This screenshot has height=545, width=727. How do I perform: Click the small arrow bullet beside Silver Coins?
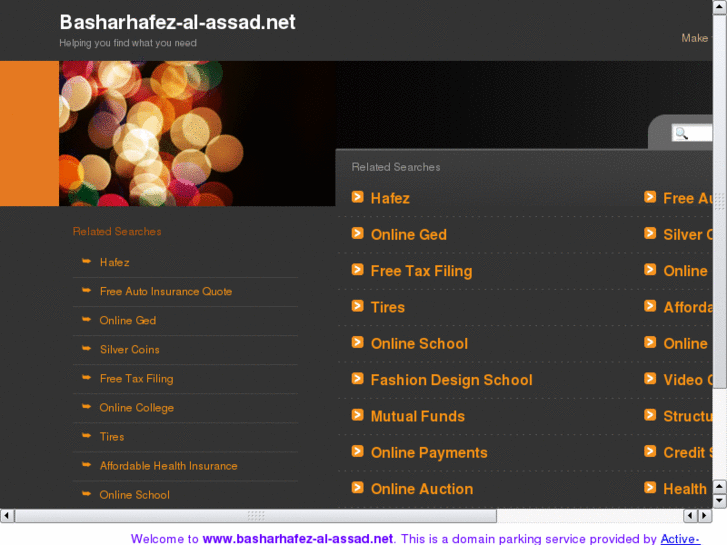pos(87,349)
